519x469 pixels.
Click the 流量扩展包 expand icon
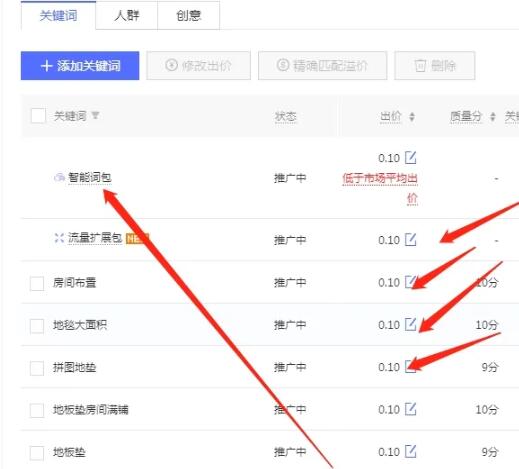coord(59,238)
